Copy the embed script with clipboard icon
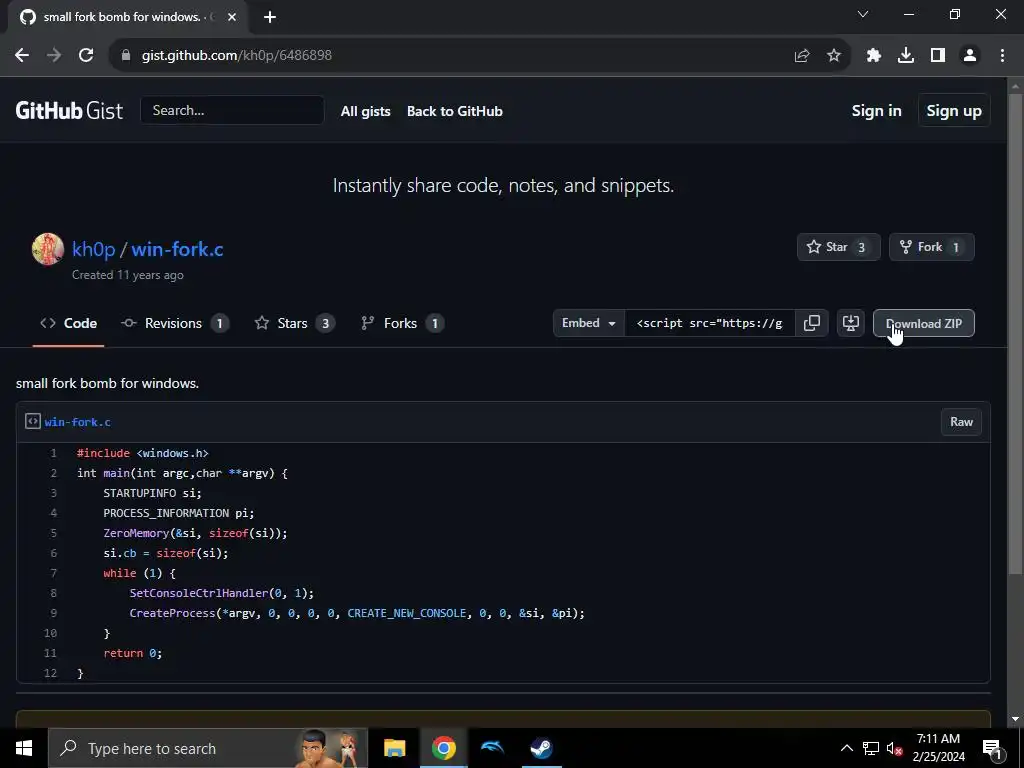1024x768 pixels. click(812, 323)
